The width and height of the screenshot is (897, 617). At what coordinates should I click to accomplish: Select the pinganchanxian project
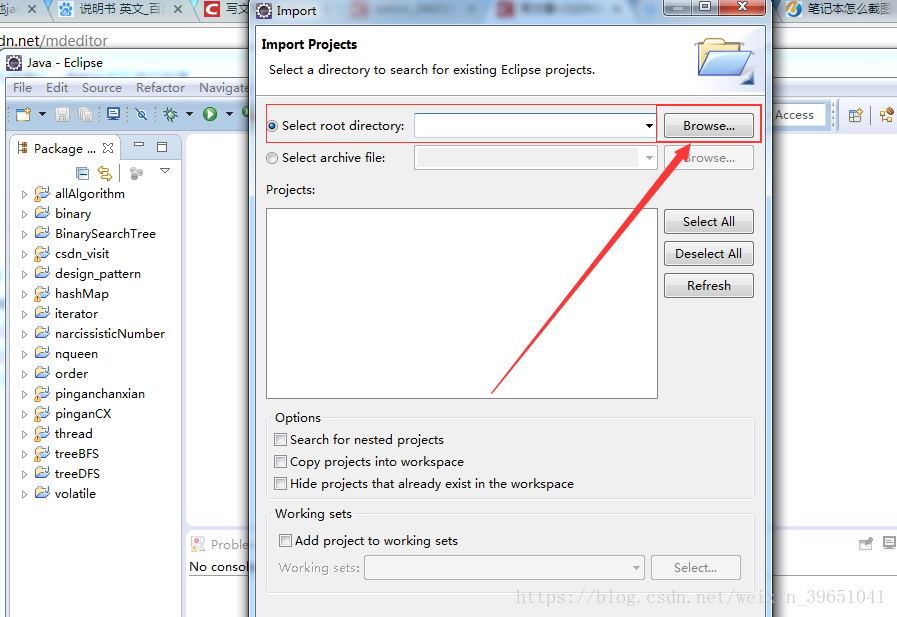100,394
